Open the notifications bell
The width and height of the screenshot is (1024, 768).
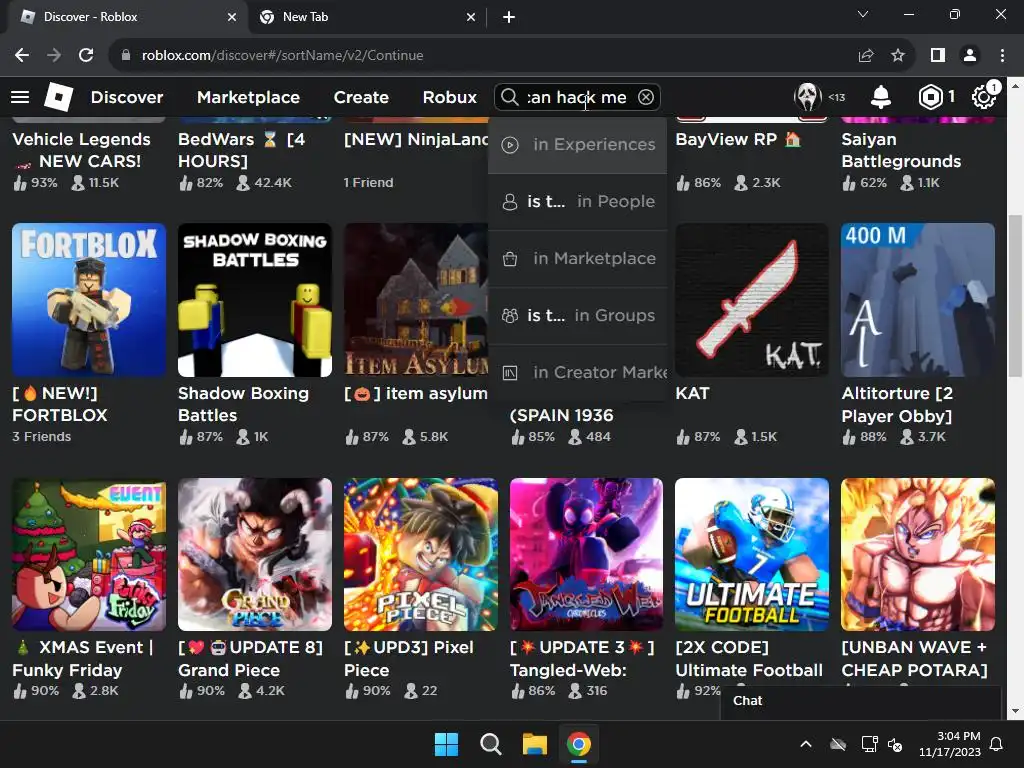[881, 97]
